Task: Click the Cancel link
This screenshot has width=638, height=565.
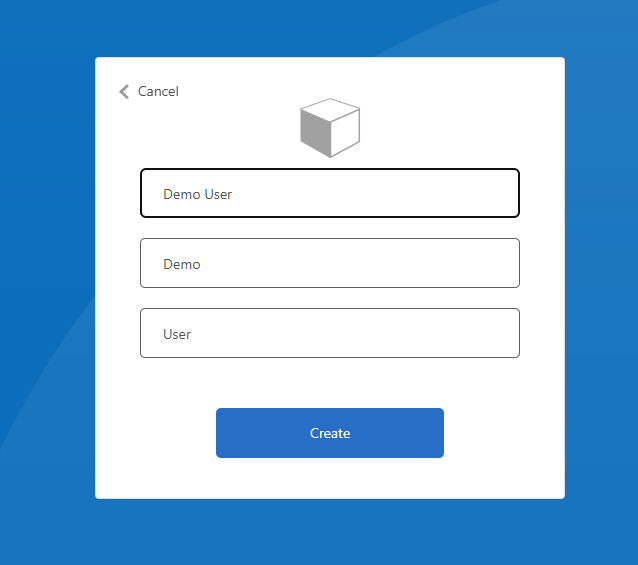Action: point(158,92)
